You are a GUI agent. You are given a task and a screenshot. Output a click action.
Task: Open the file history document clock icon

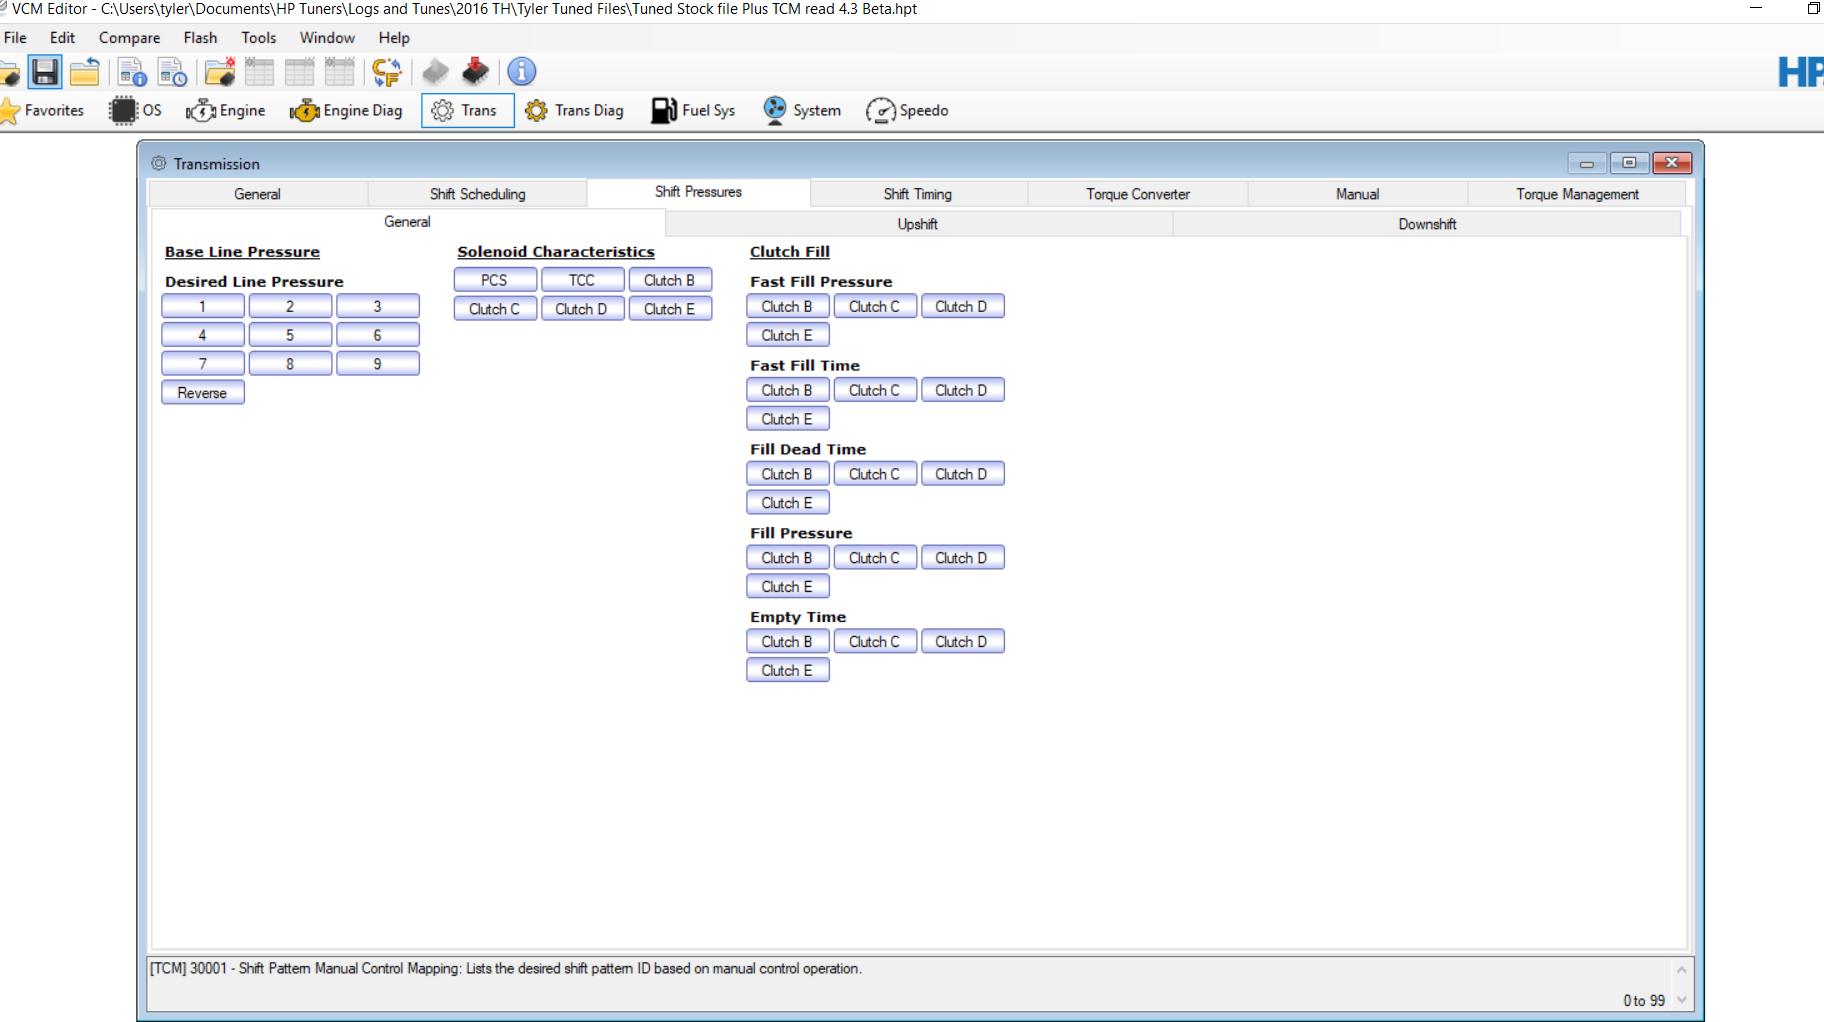coord(172,72)
